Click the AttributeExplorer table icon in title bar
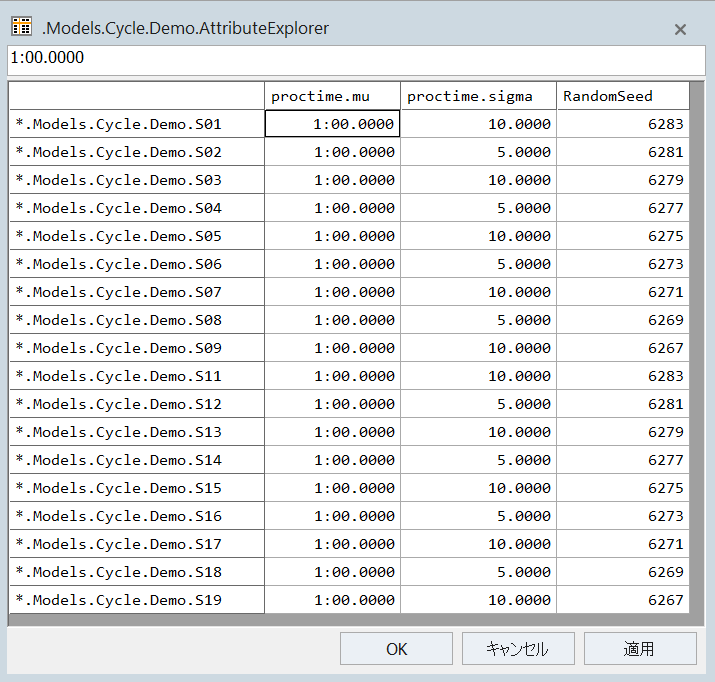The image size is (715, 682). [21, 26]
